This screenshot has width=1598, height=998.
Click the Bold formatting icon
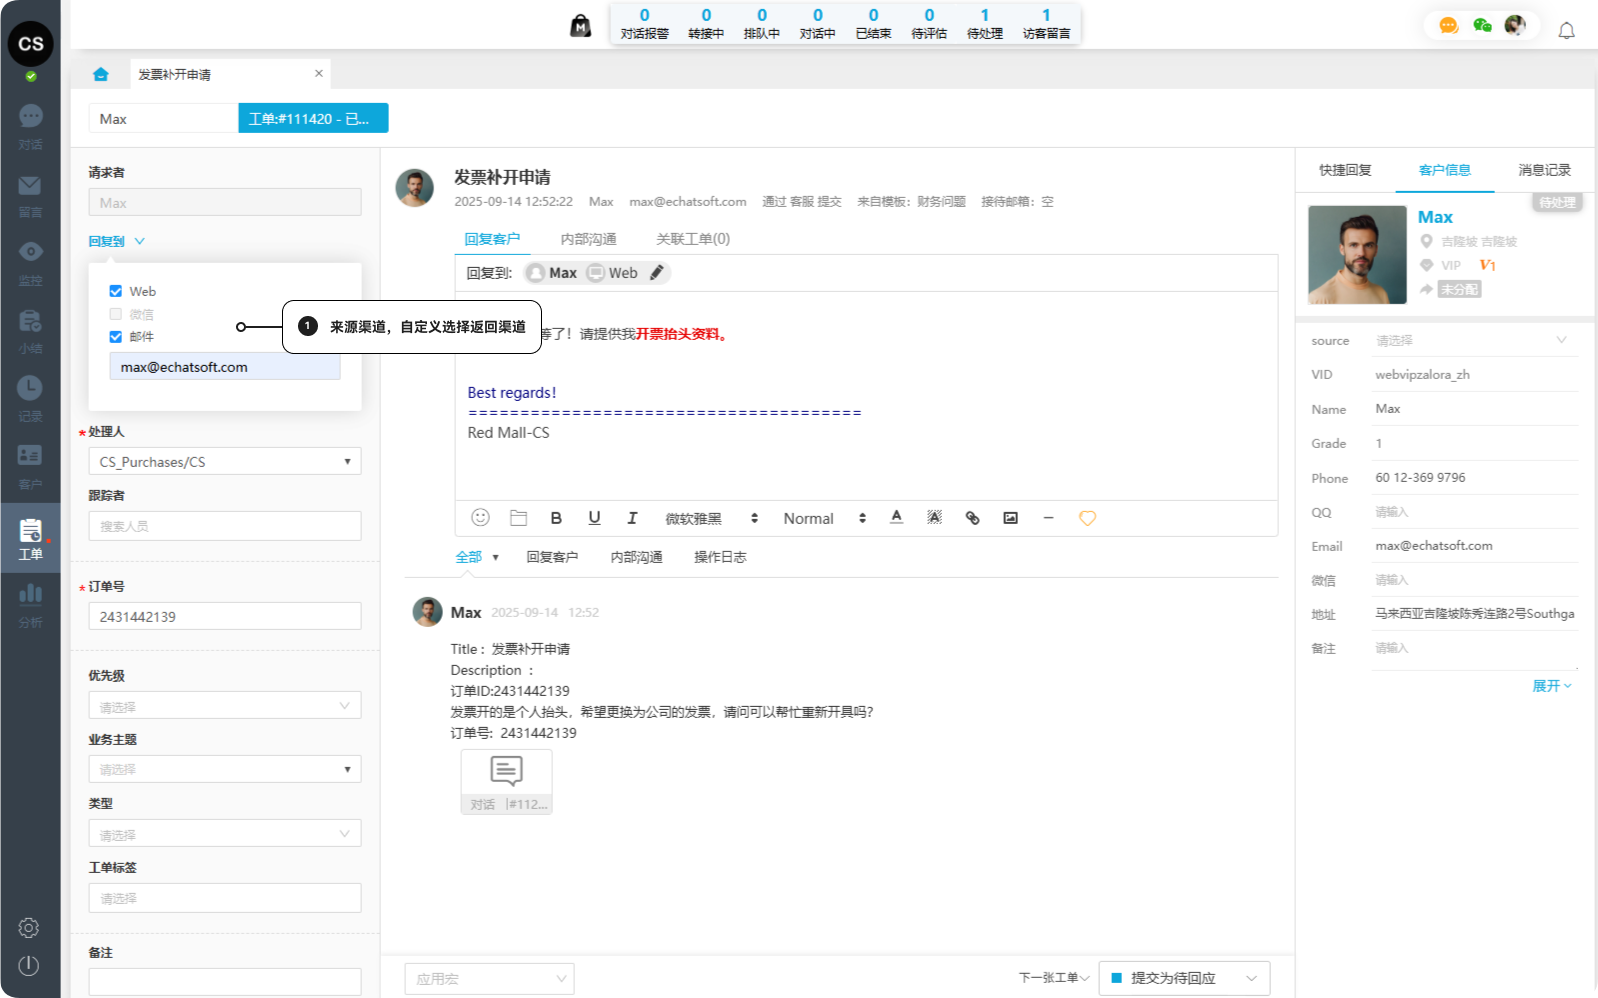point(556,518)
